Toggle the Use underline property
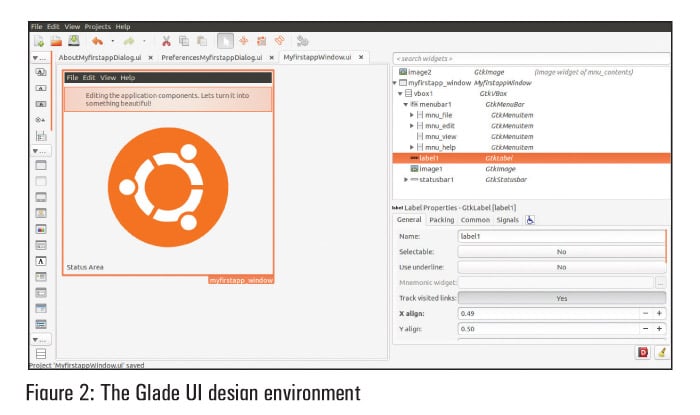The width and height of the screenshot is (700, 415). pos(560,267)
